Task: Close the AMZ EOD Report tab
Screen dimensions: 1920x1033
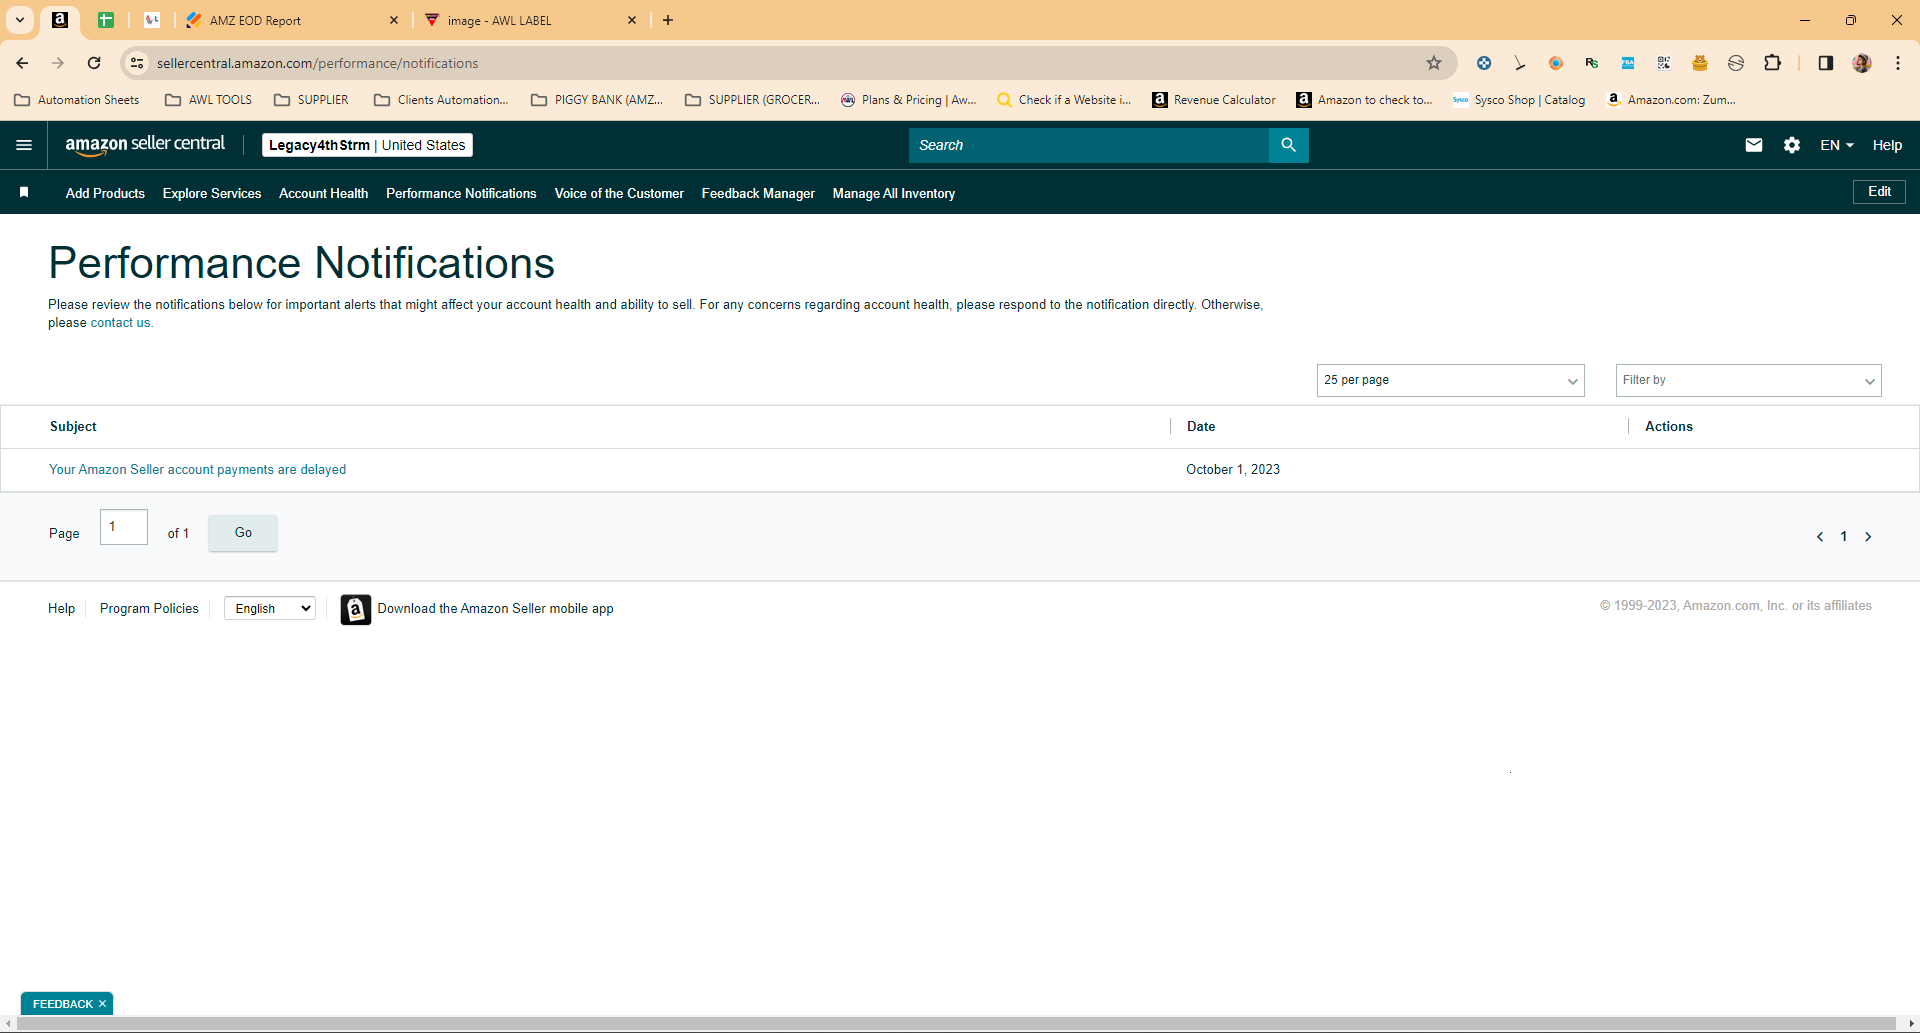Action: click(x=394, y=20)
